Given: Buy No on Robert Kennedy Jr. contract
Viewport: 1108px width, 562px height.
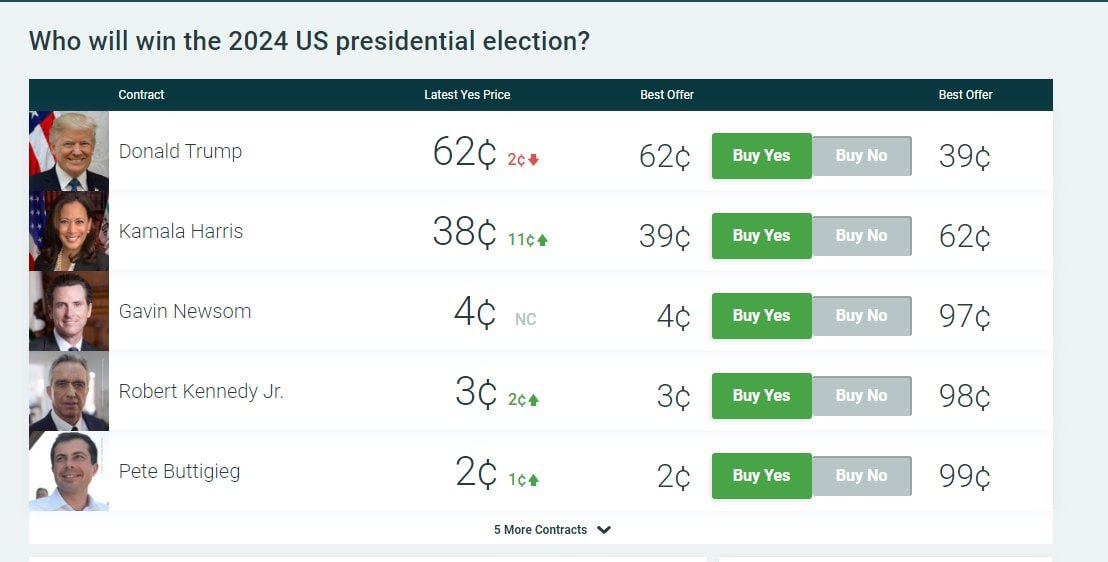Looking at the screenshot, I should pos(861,396).
